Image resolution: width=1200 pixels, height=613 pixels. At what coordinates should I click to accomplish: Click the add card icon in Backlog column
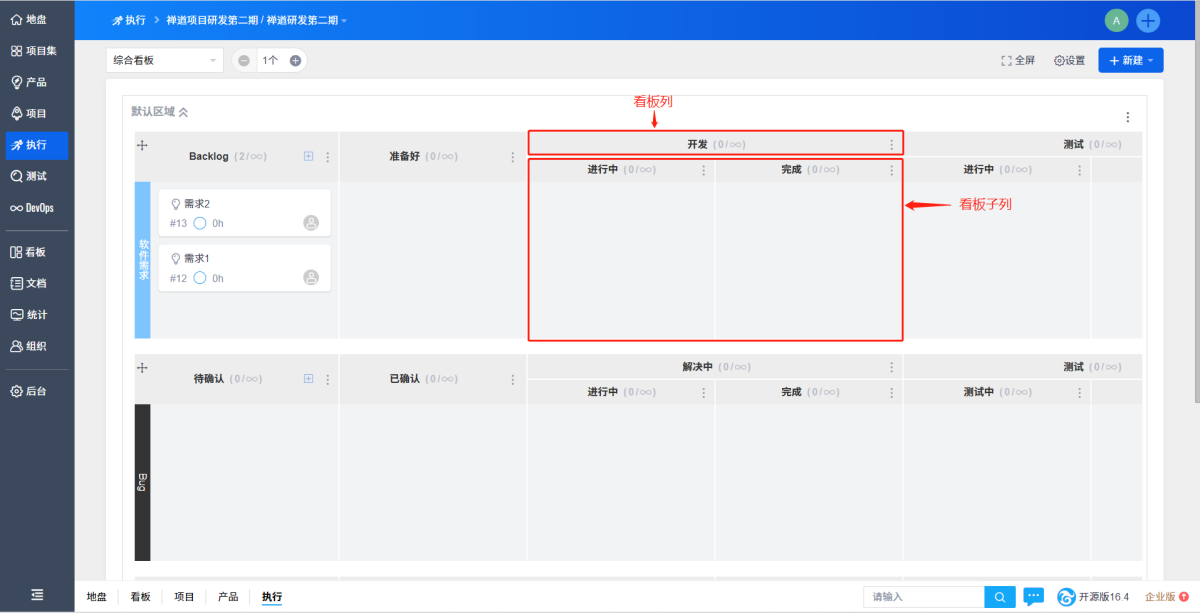[308, 156]
